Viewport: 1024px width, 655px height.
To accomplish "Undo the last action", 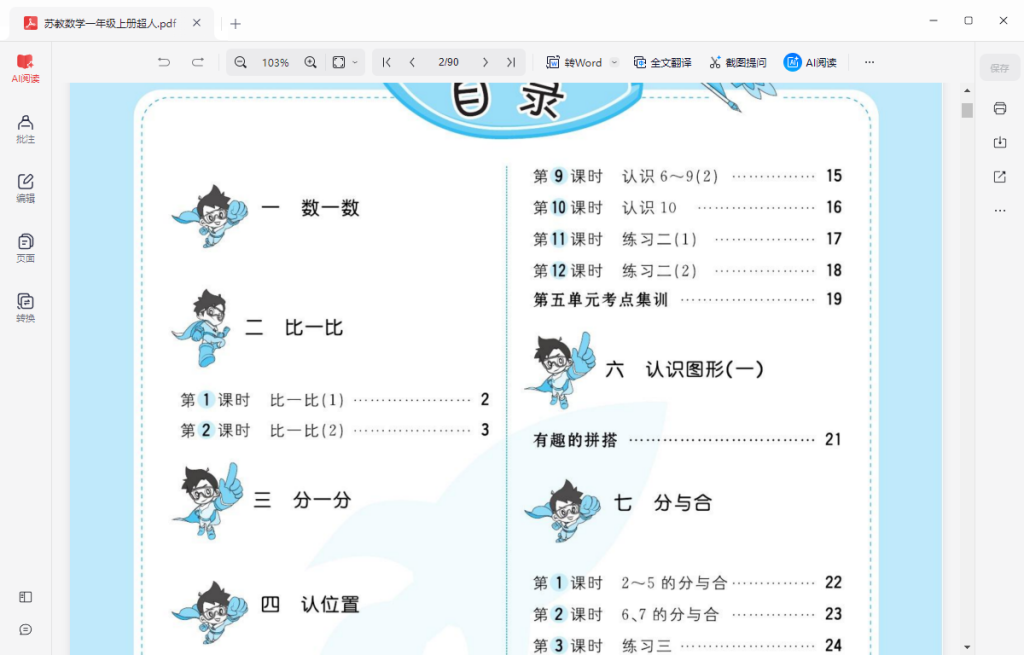I will 164,62.
